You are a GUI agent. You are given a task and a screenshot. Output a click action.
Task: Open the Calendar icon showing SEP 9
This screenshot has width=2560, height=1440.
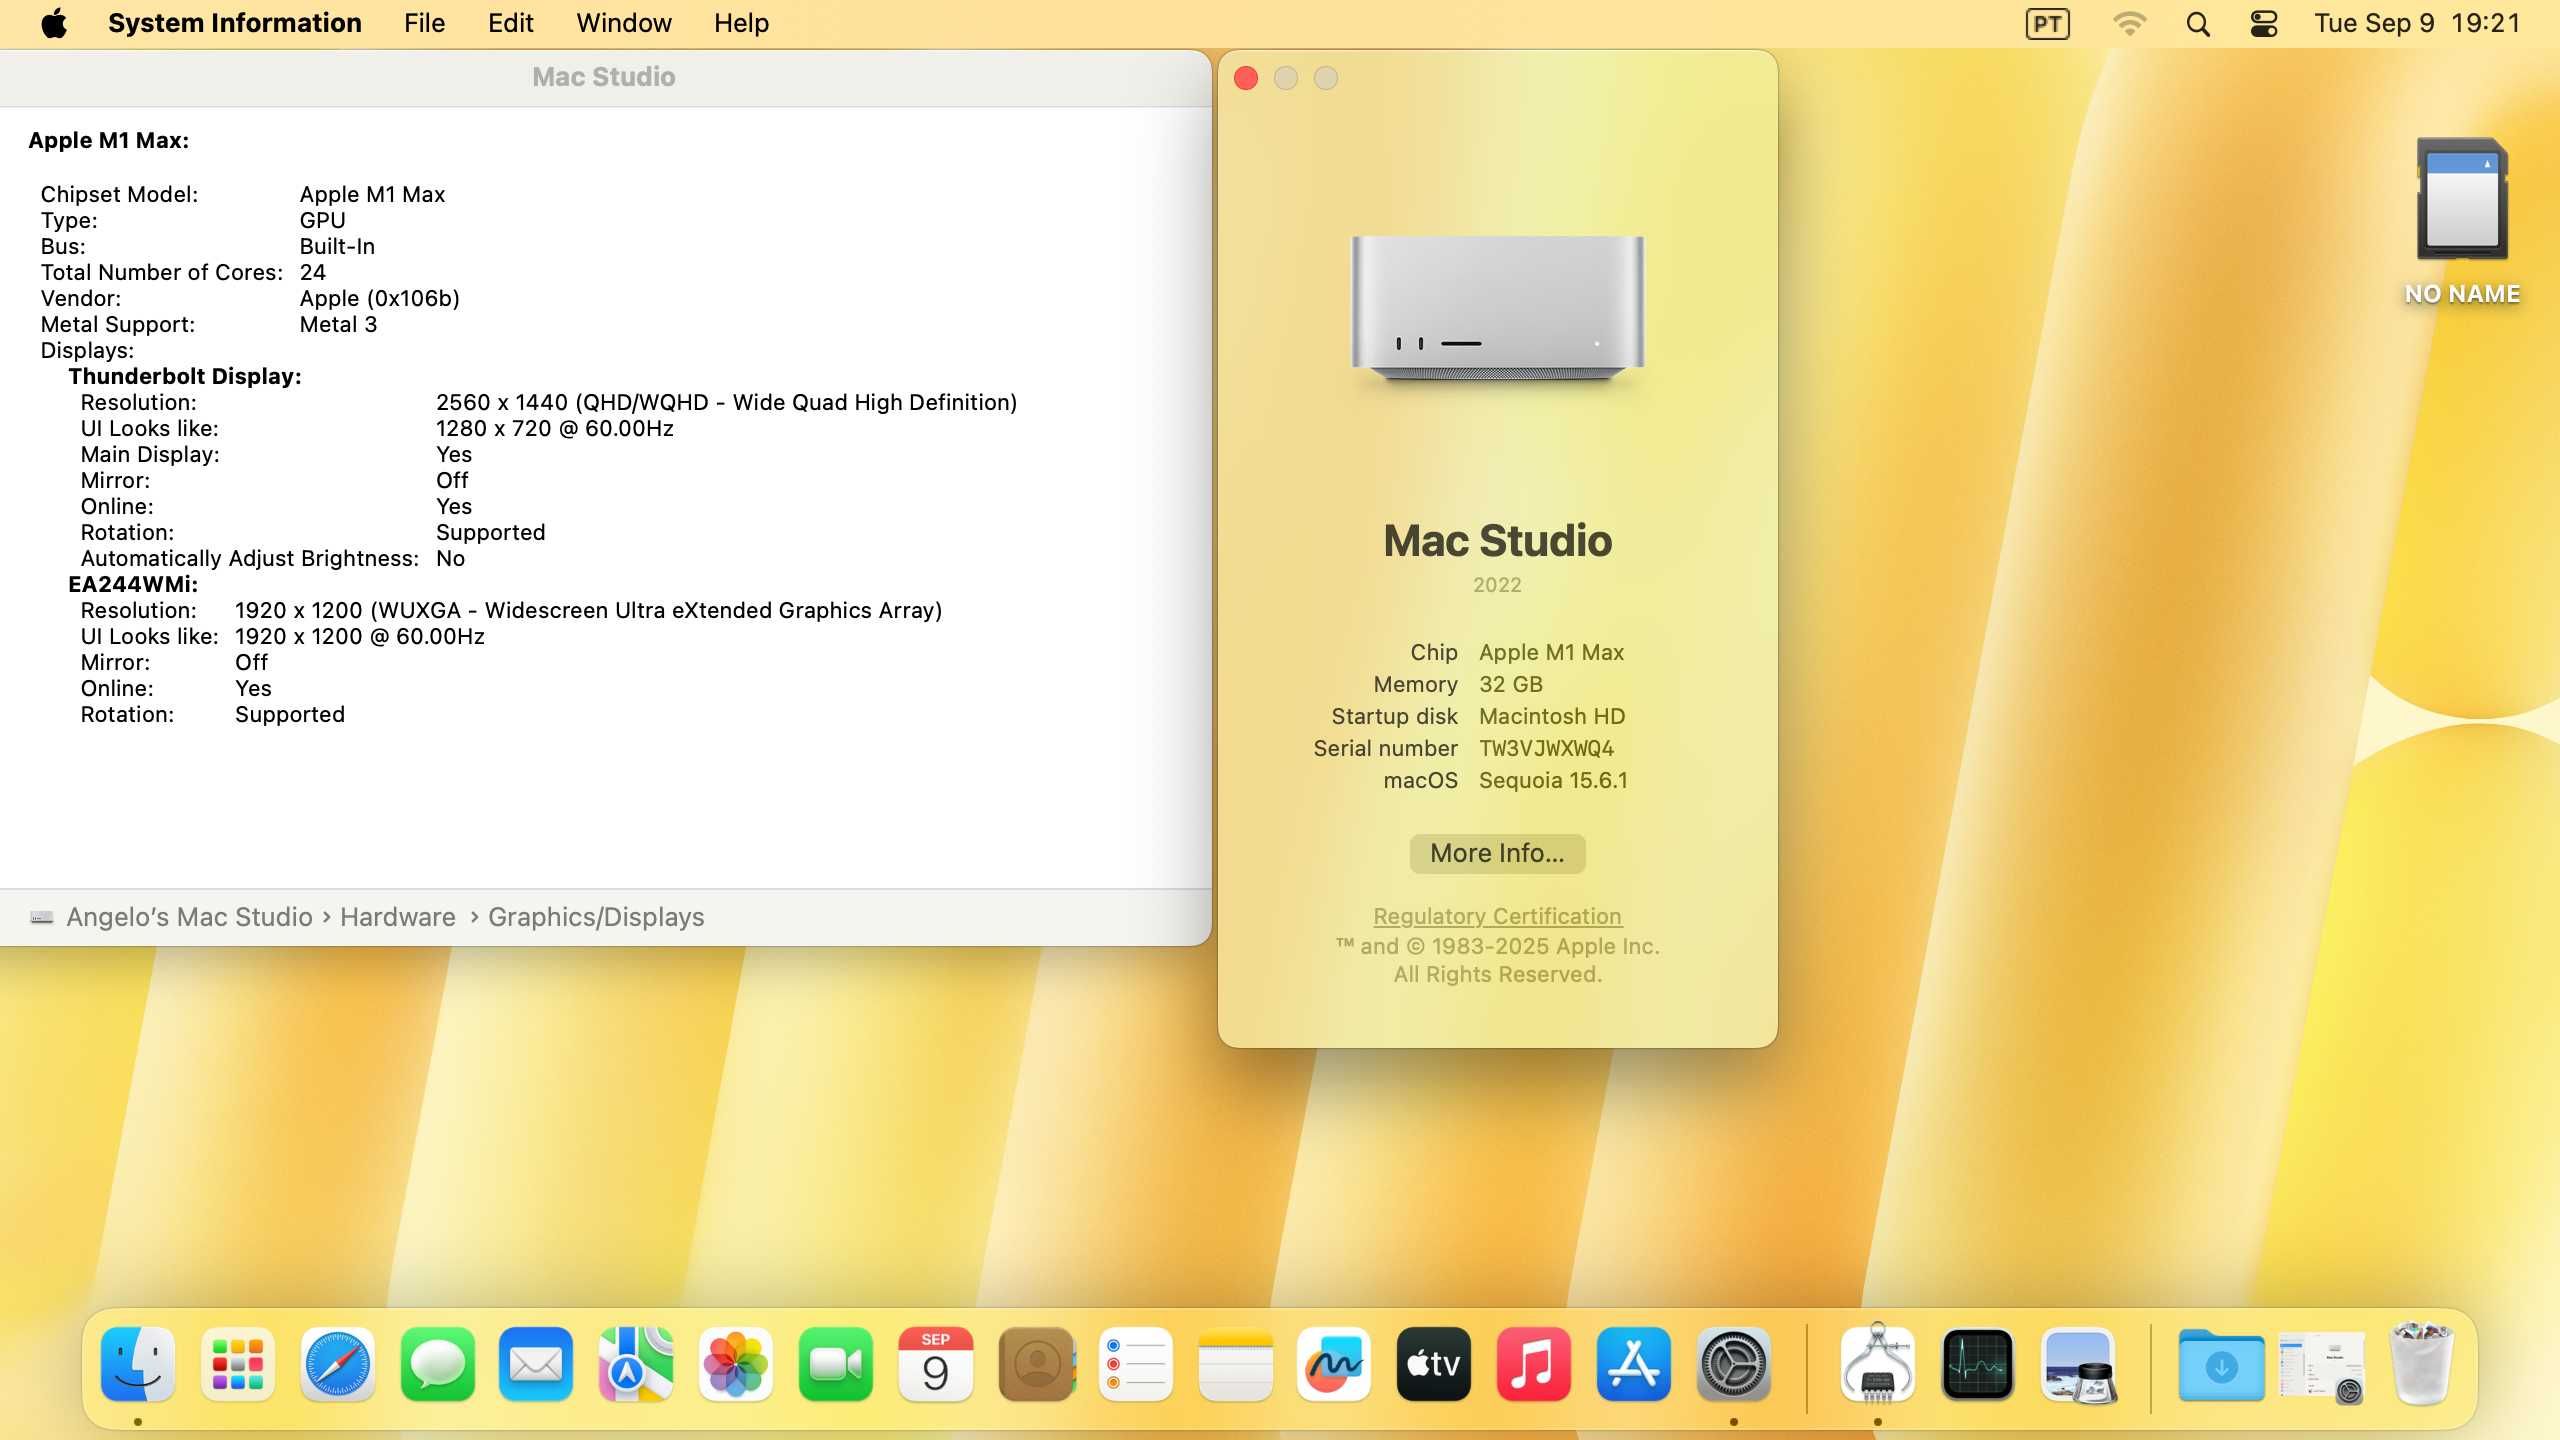[935, 1365]
